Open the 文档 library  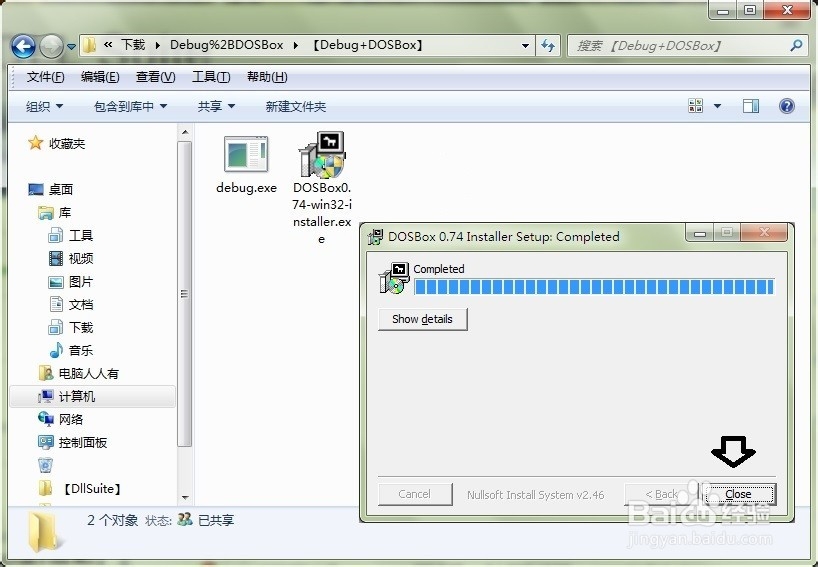80,305
